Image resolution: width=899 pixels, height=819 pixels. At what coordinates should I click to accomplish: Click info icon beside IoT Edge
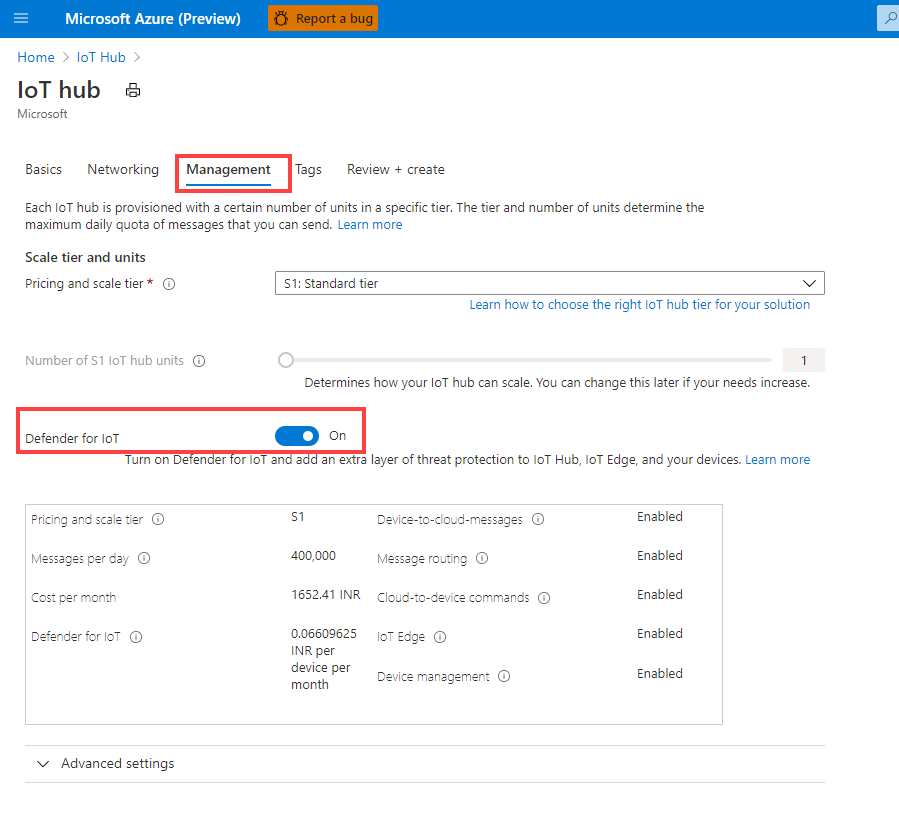(x=440, y=637)
